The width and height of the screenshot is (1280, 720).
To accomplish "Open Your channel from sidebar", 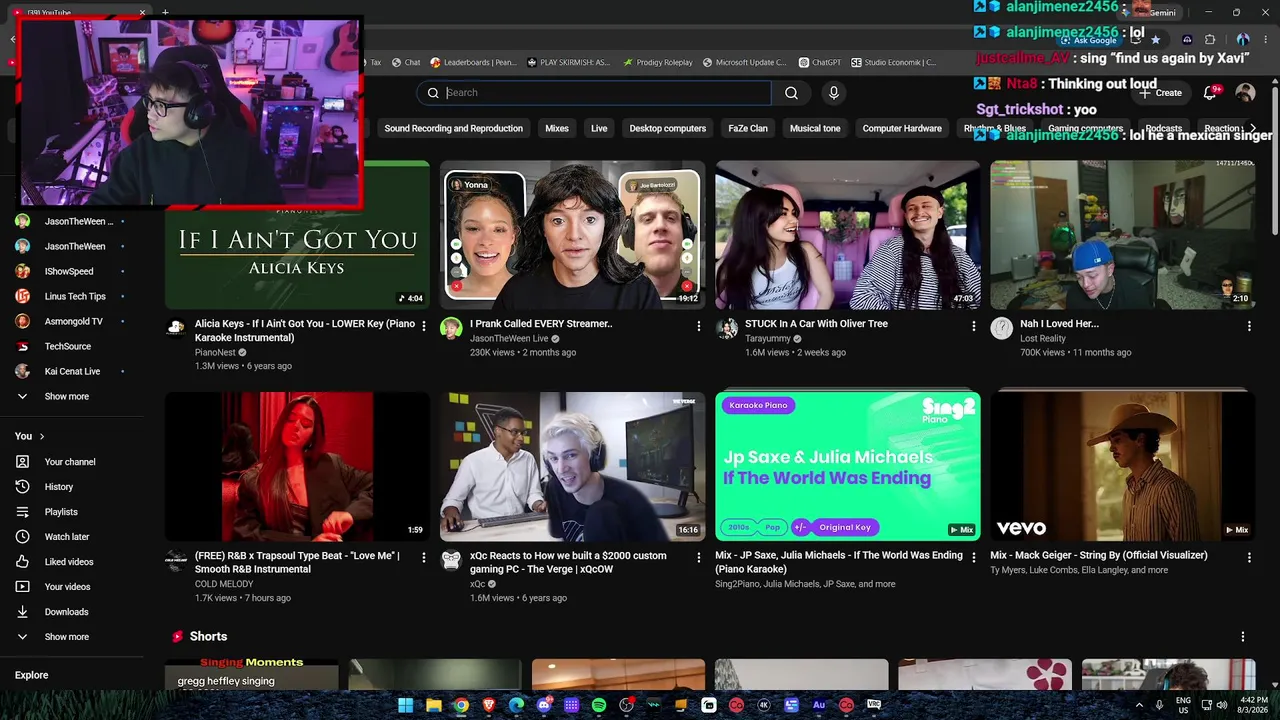I will click(70, 462).
